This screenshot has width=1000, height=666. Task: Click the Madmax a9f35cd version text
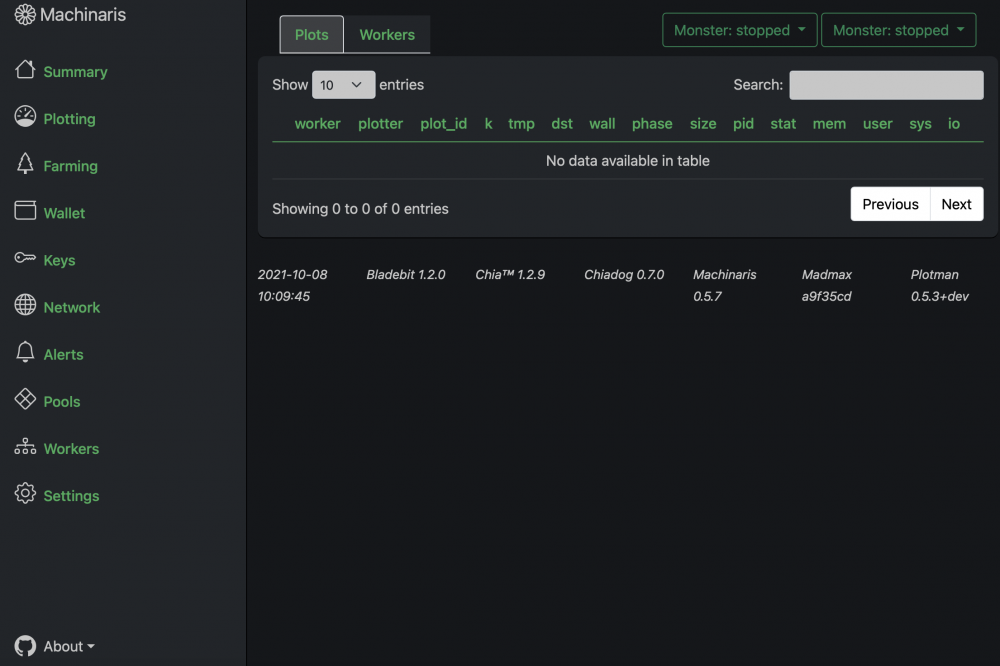click(x=827, y=285)
